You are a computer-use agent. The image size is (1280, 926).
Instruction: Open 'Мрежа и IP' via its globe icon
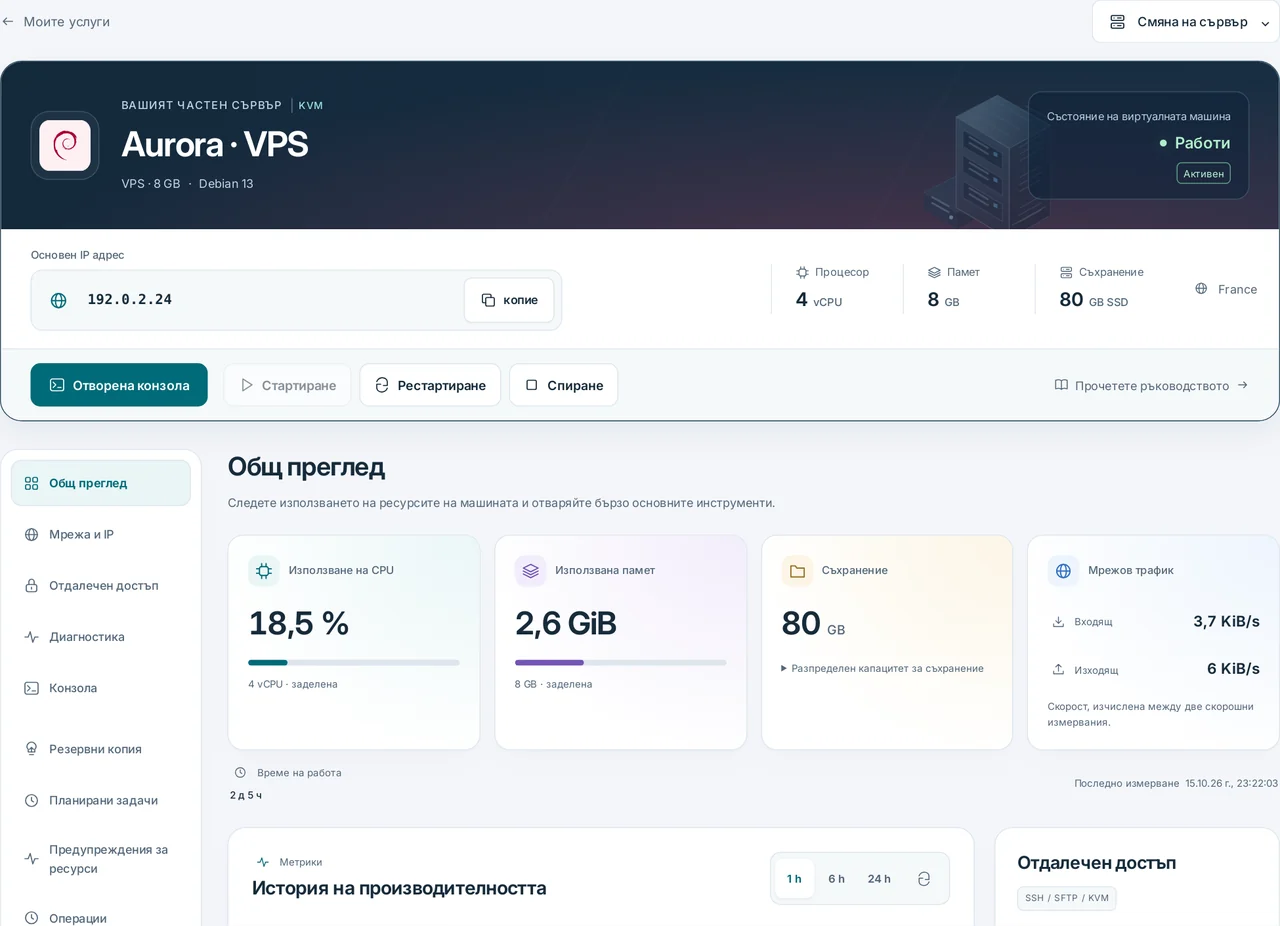pyautogui.click(x=32, y=535)
